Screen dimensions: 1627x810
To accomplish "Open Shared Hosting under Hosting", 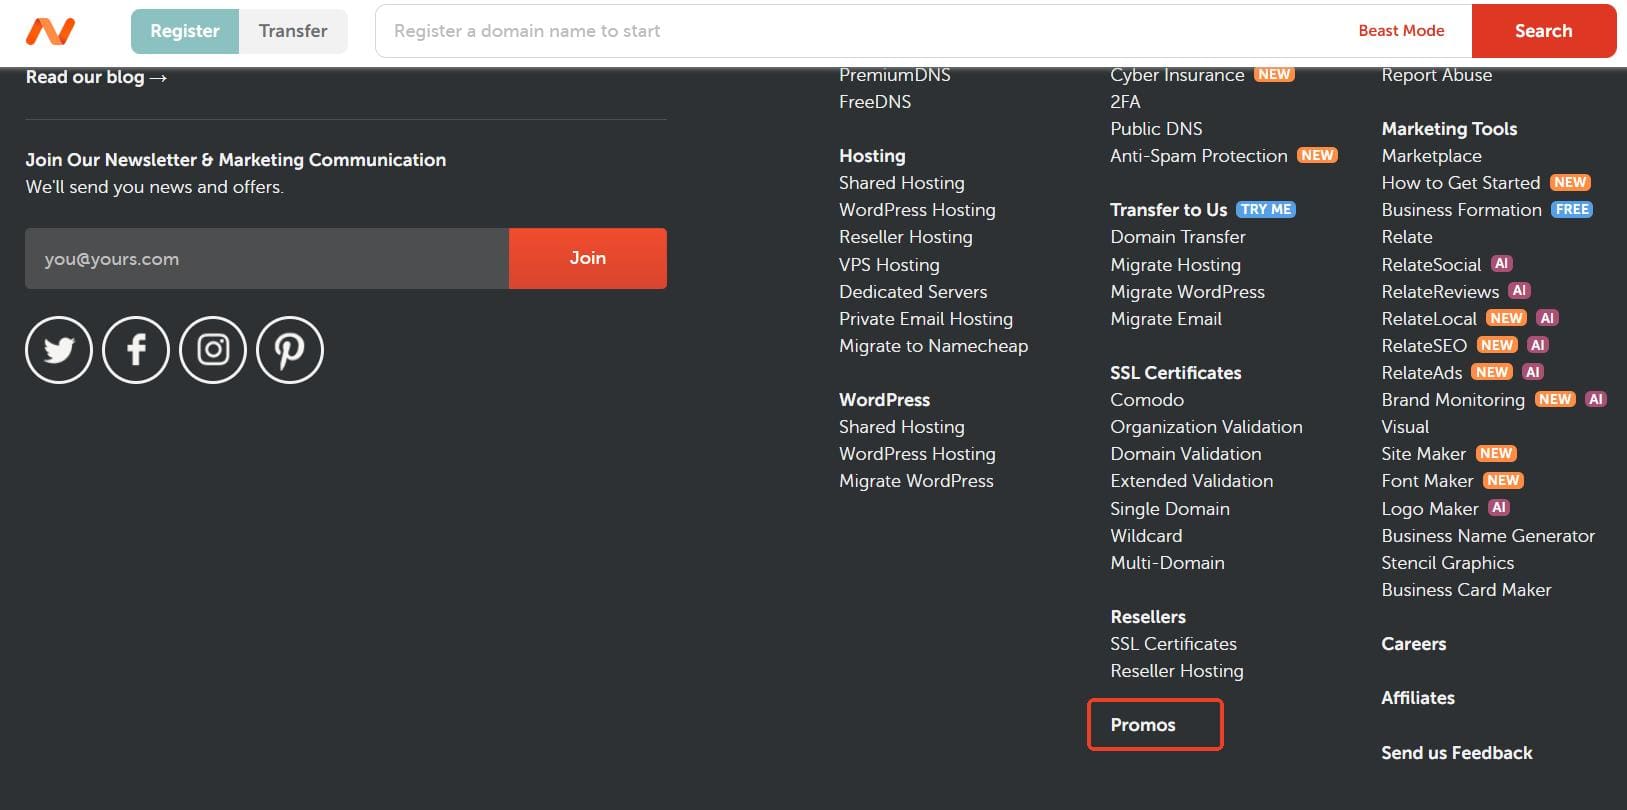I will click(902, 183).
